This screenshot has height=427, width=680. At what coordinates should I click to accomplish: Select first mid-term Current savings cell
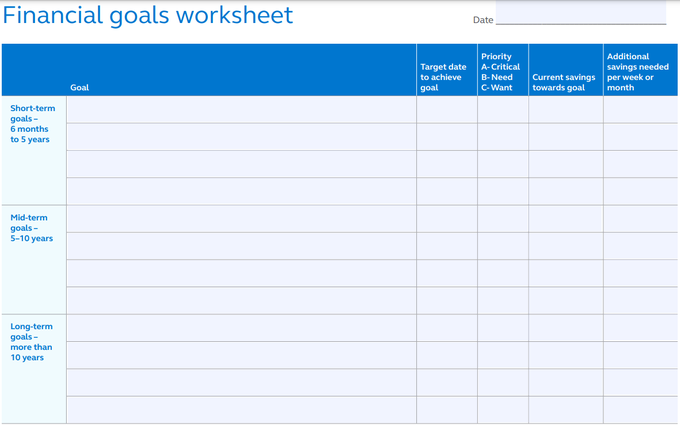click(x=565, y=218)
